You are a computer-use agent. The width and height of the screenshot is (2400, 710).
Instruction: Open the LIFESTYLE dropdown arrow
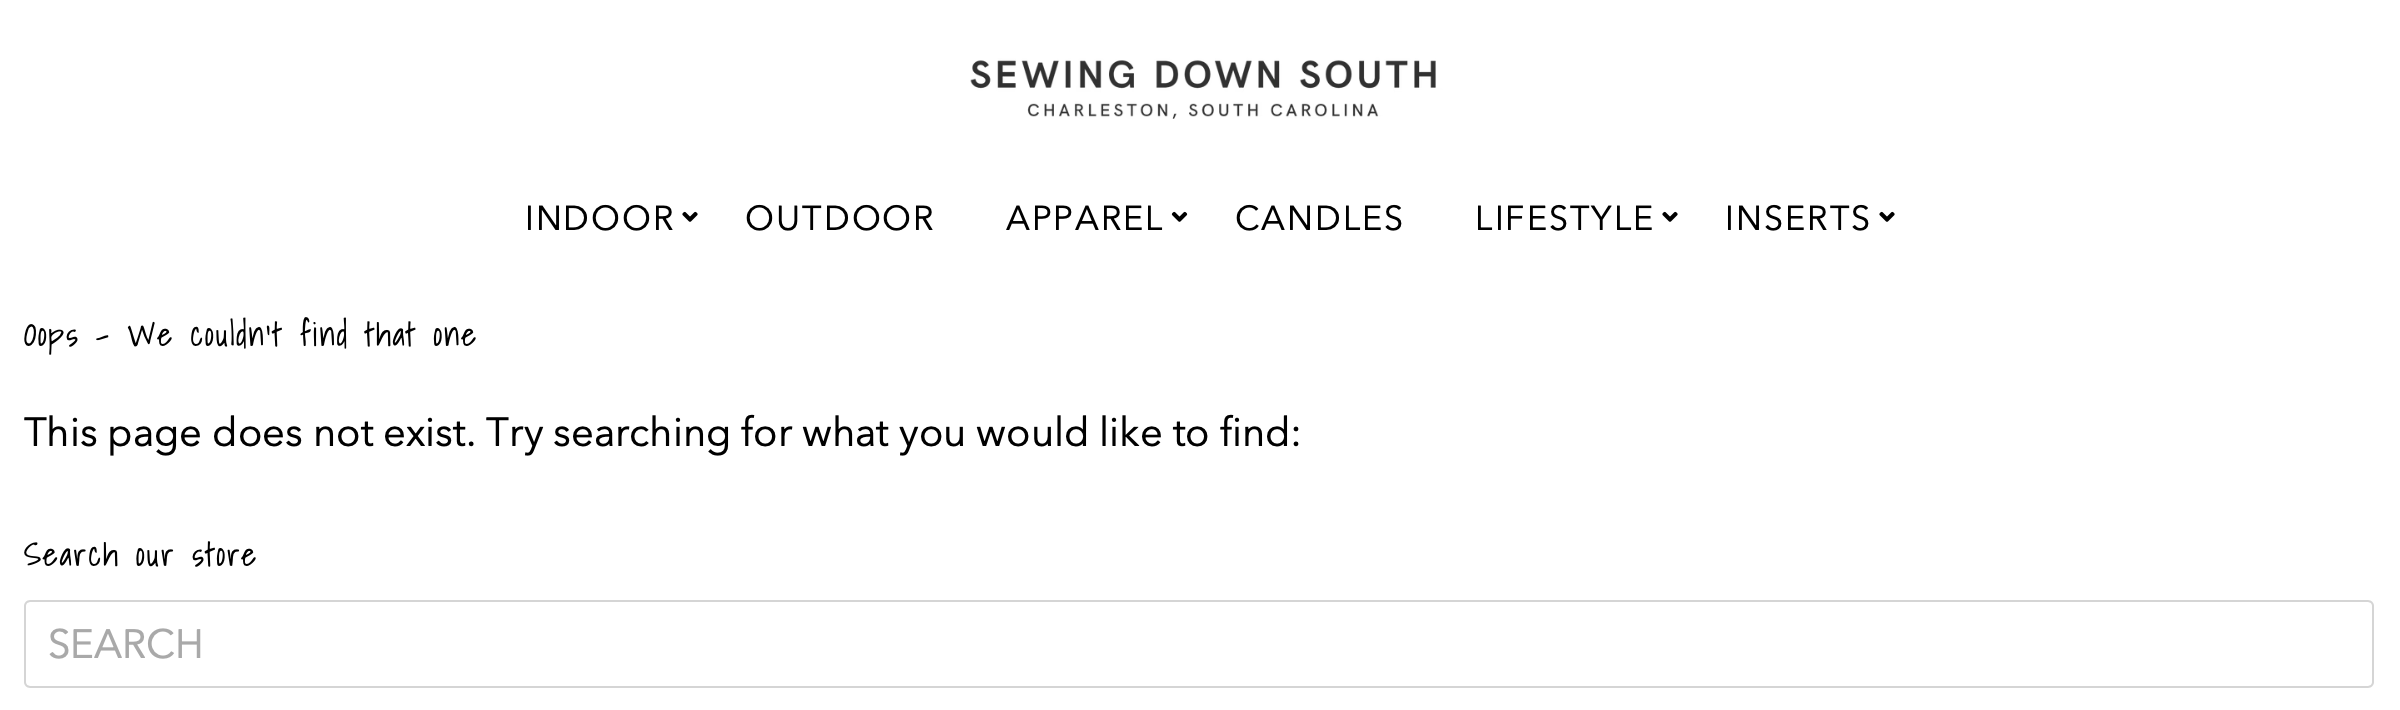tap(1670, 217)
